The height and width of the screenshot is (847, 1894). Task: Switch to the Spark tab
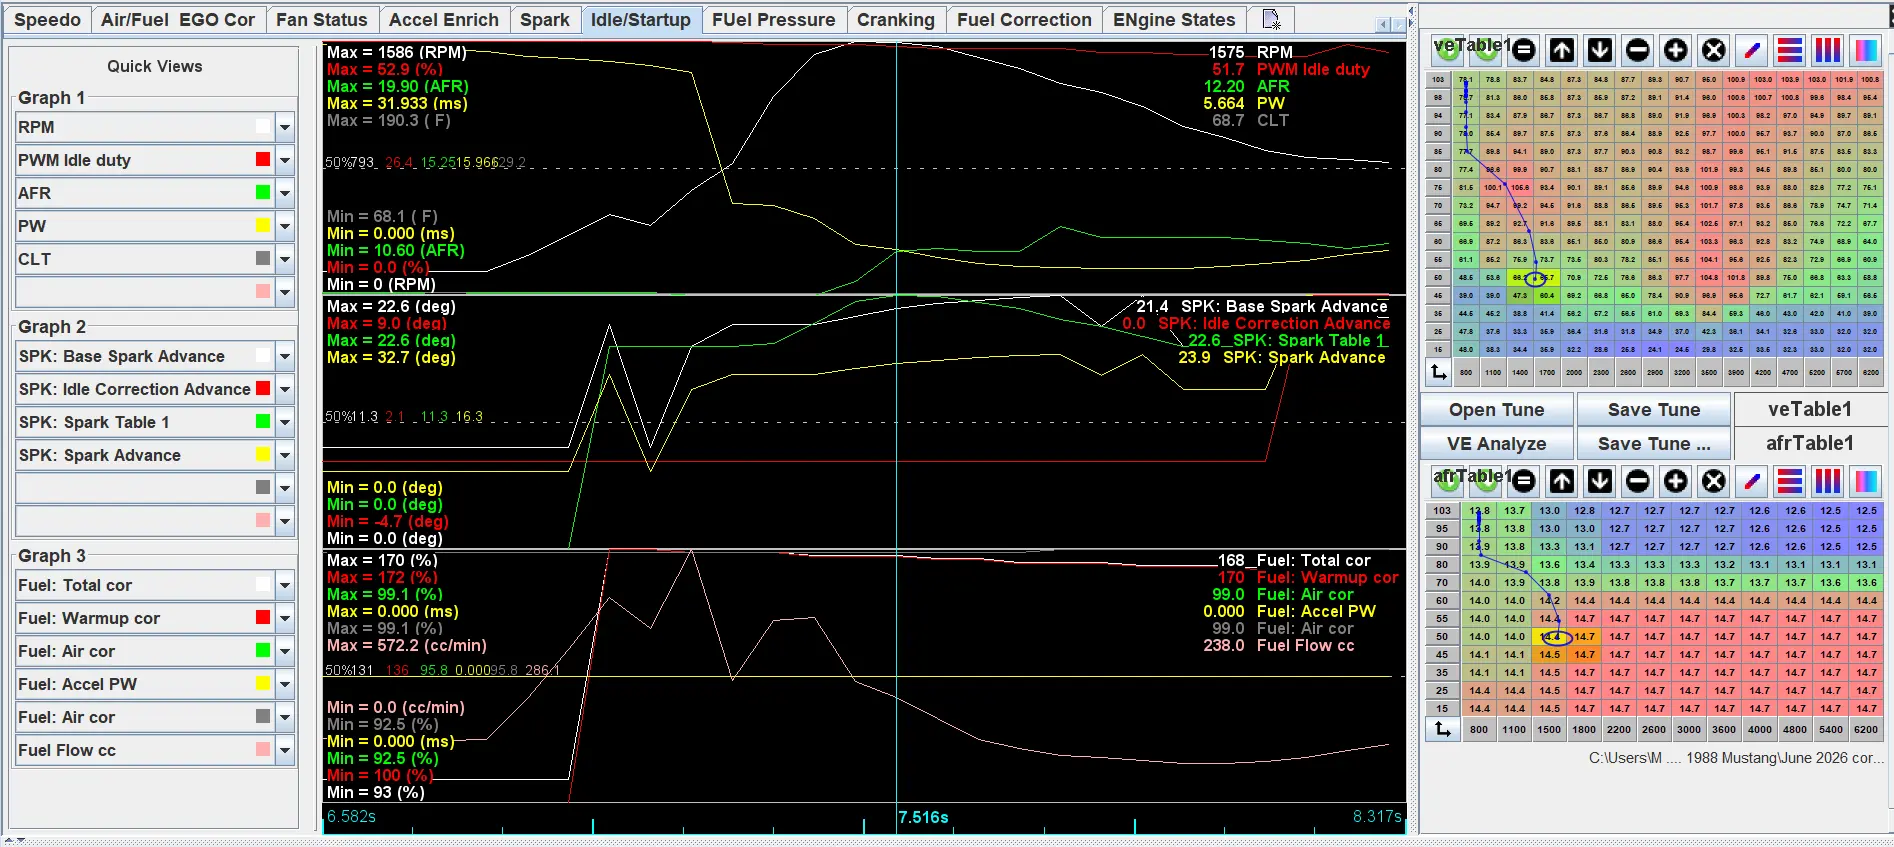click(x=545, y=20)
